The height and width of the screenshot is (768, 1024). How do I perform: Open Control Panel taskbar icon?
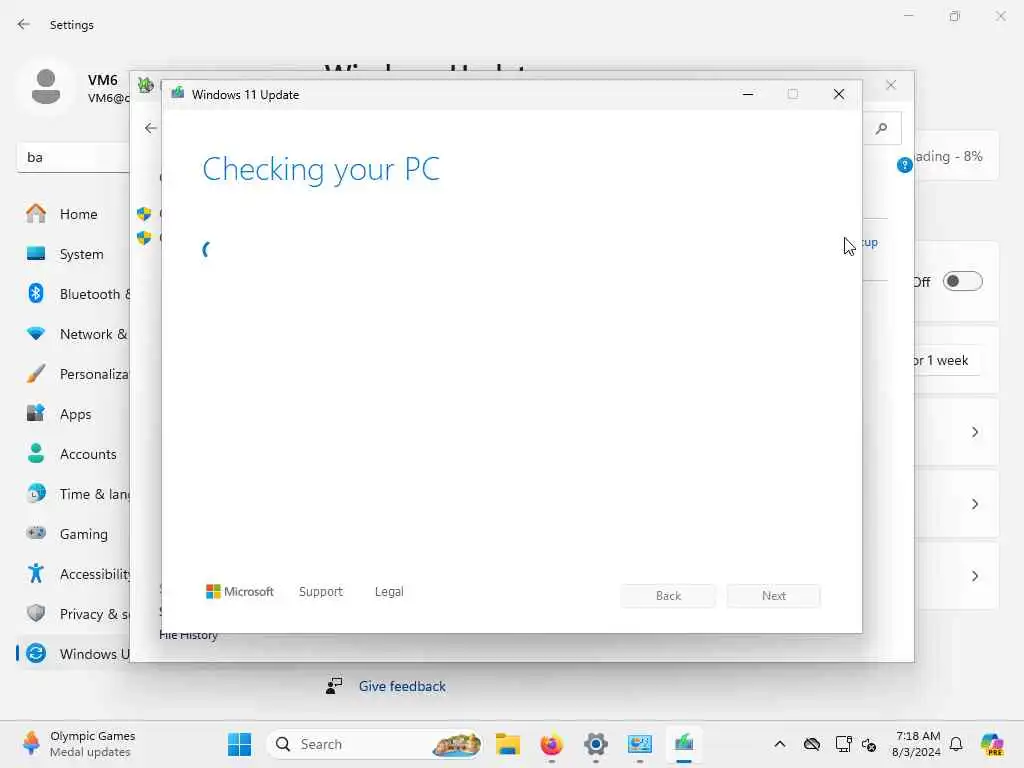click(640, 744)
